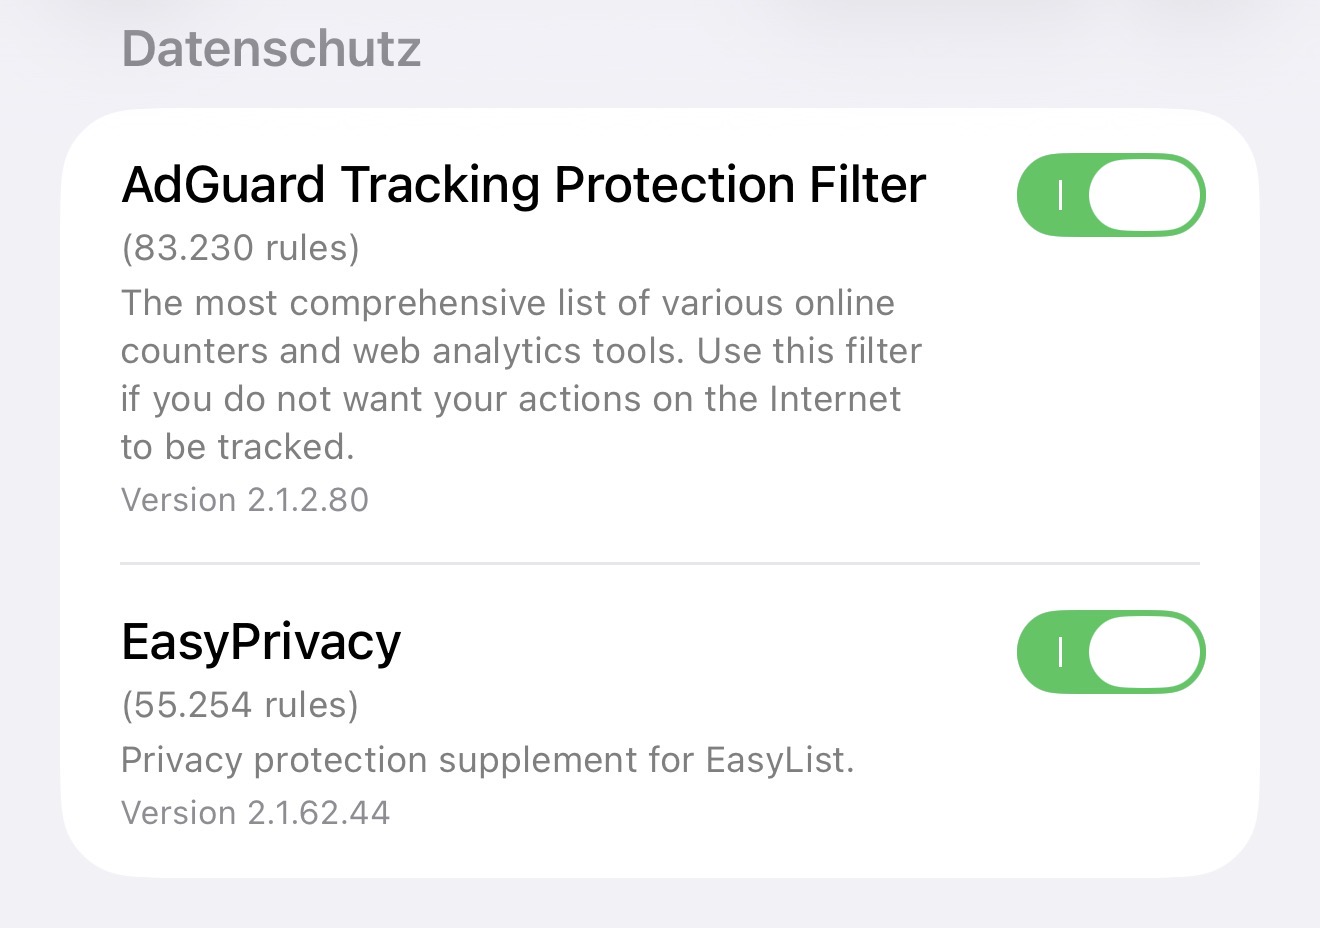
Task: Tap the "Privacy protection supplement" description
Action: coord(487,760)
